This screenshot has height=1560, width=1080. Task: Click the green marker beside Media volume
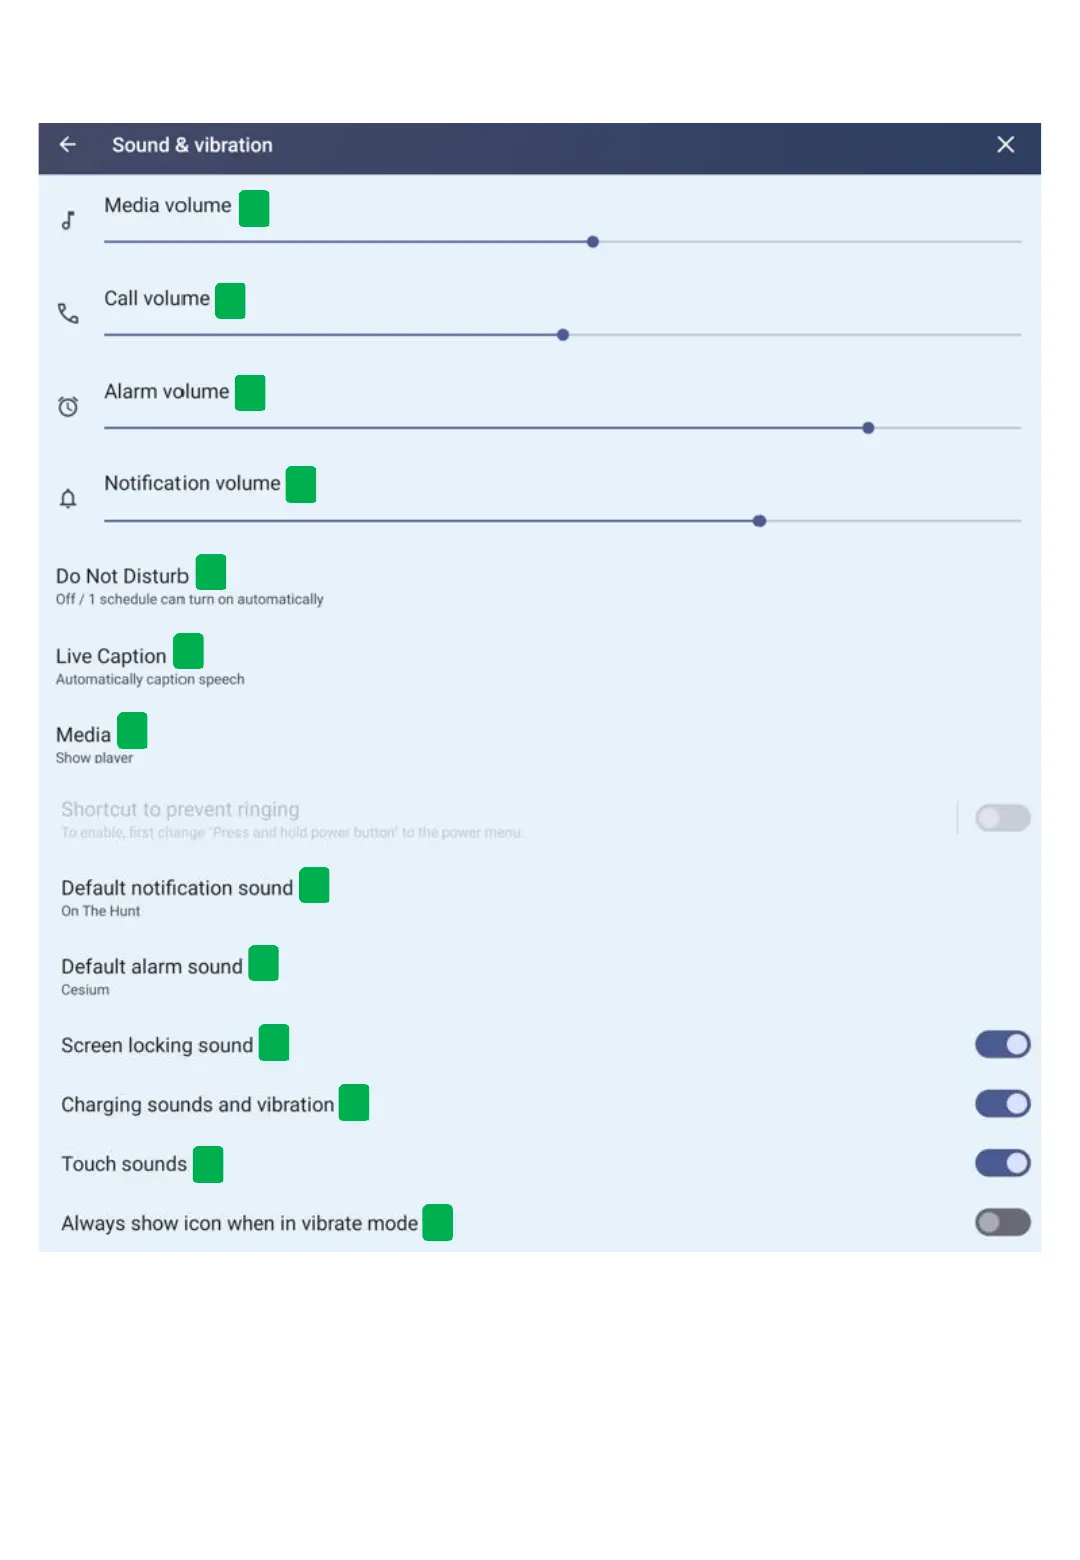click(254, 208)
